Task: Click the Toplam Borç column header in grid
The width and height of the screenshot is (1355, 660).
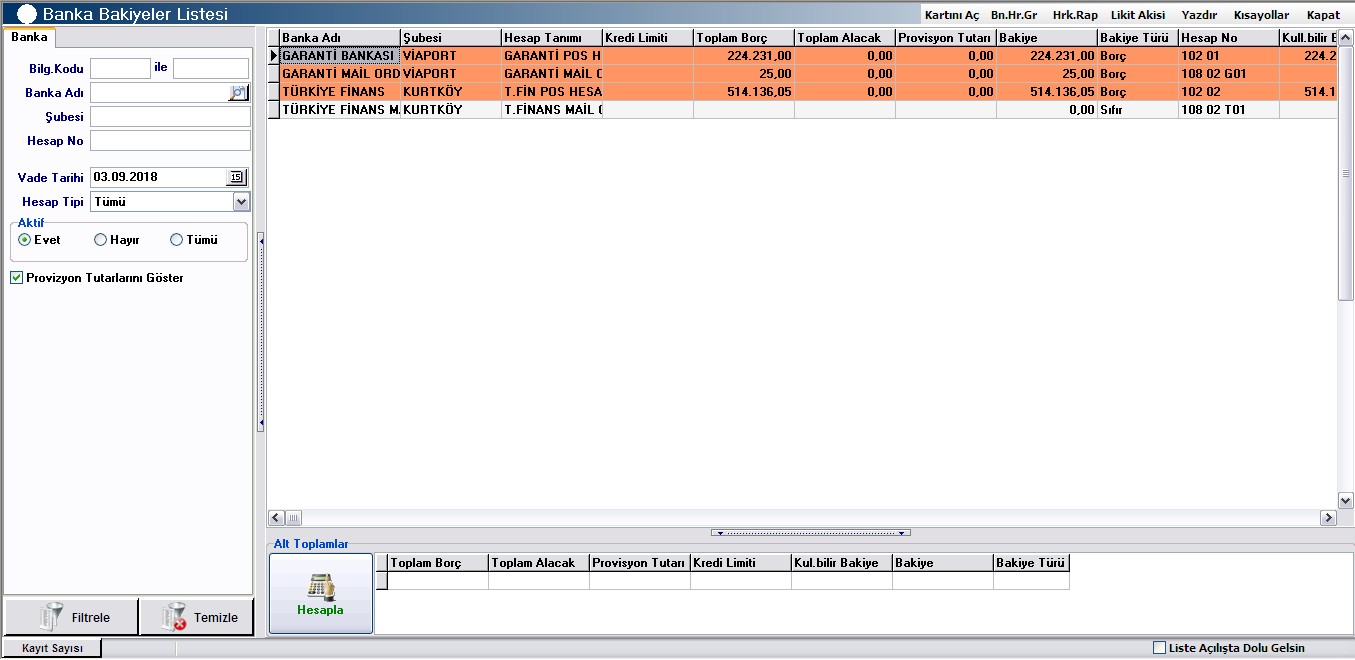Action: pyautogui.click(x=744, y=38)
